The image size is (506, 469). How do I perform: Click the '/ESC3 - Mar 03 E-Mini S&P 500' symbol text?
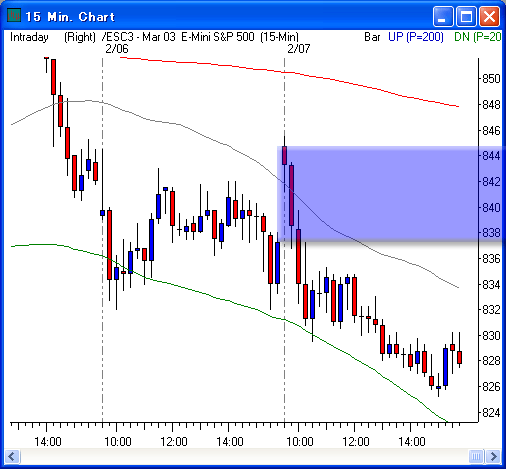[178, 37]
